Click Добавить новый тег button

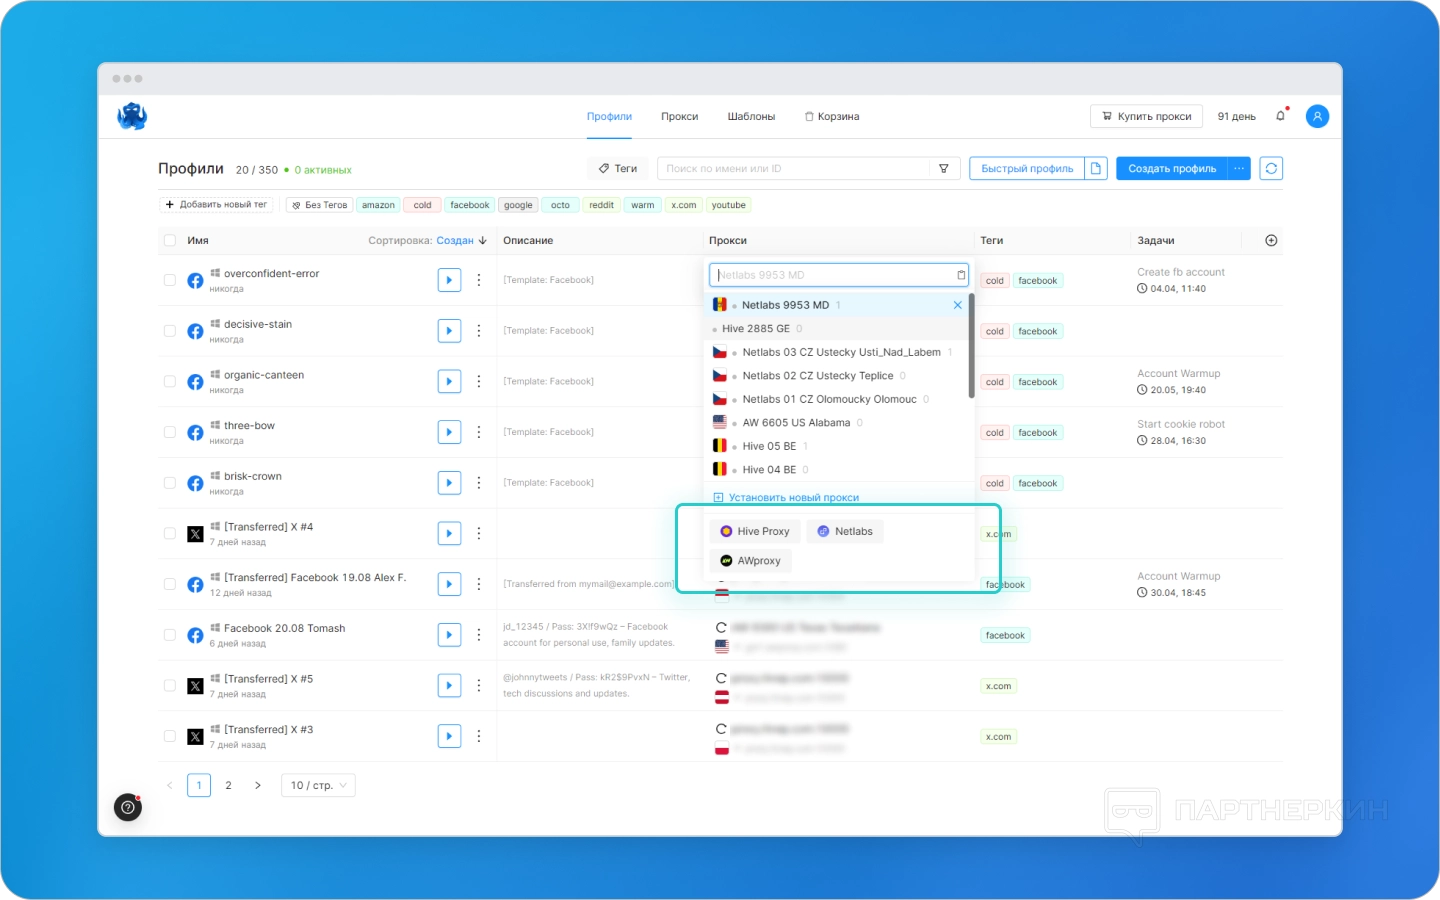tap(216, 205)
